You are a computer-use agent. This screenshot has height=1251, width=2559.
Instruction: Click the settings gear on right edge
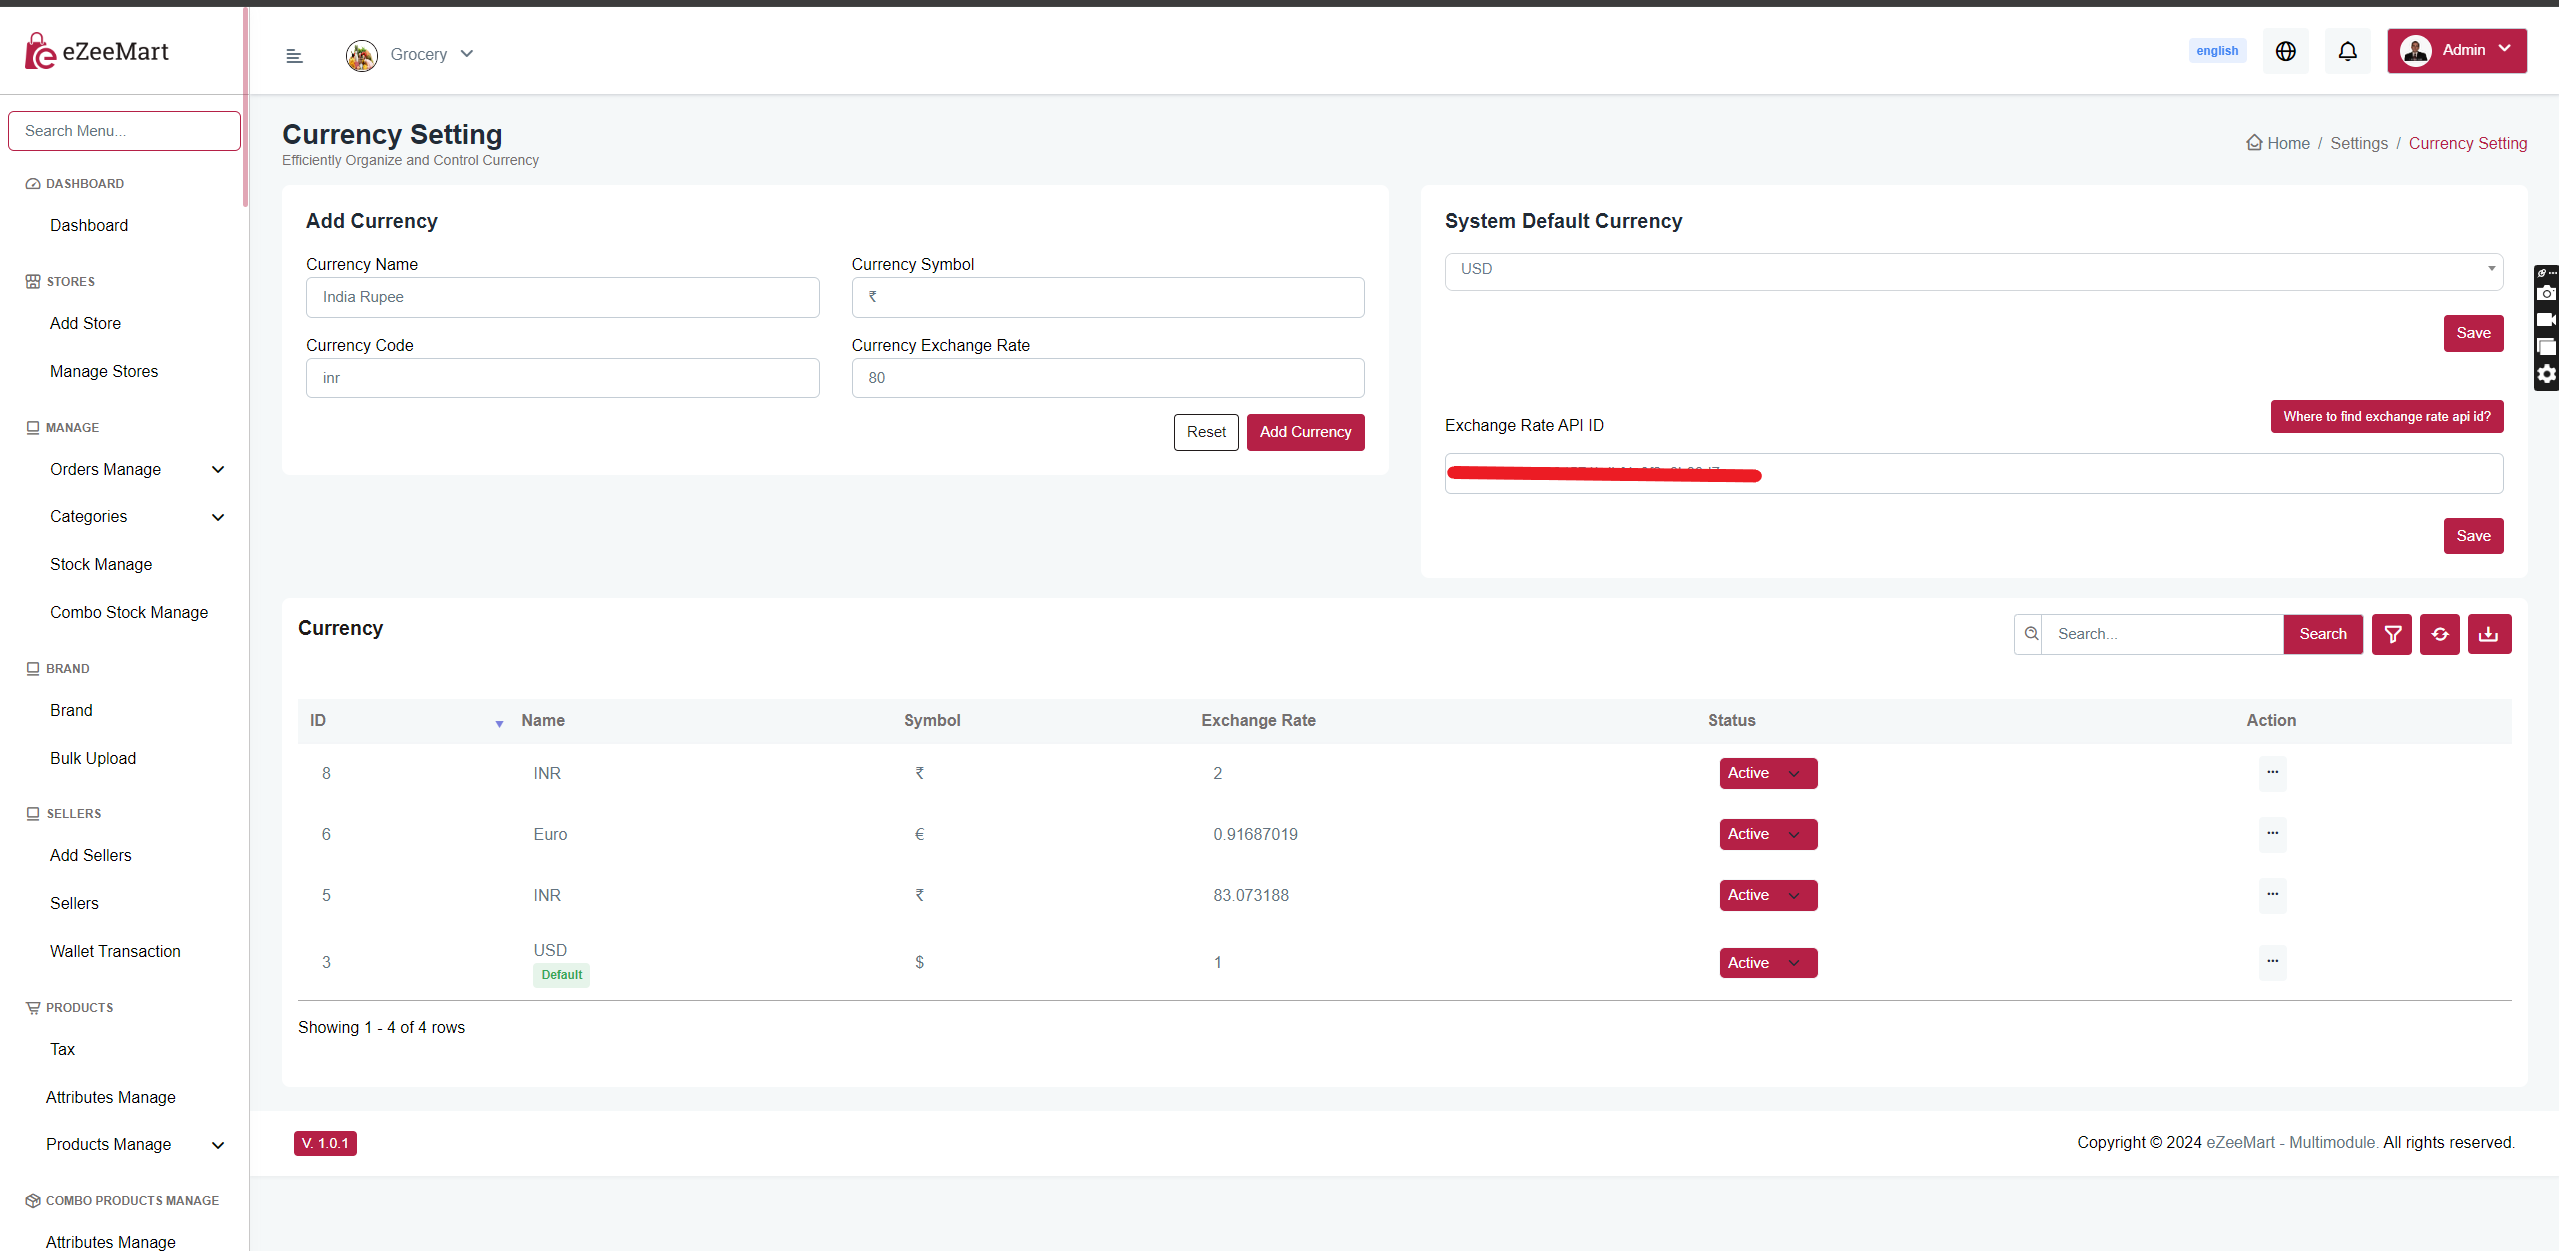tap(2547, 375)
